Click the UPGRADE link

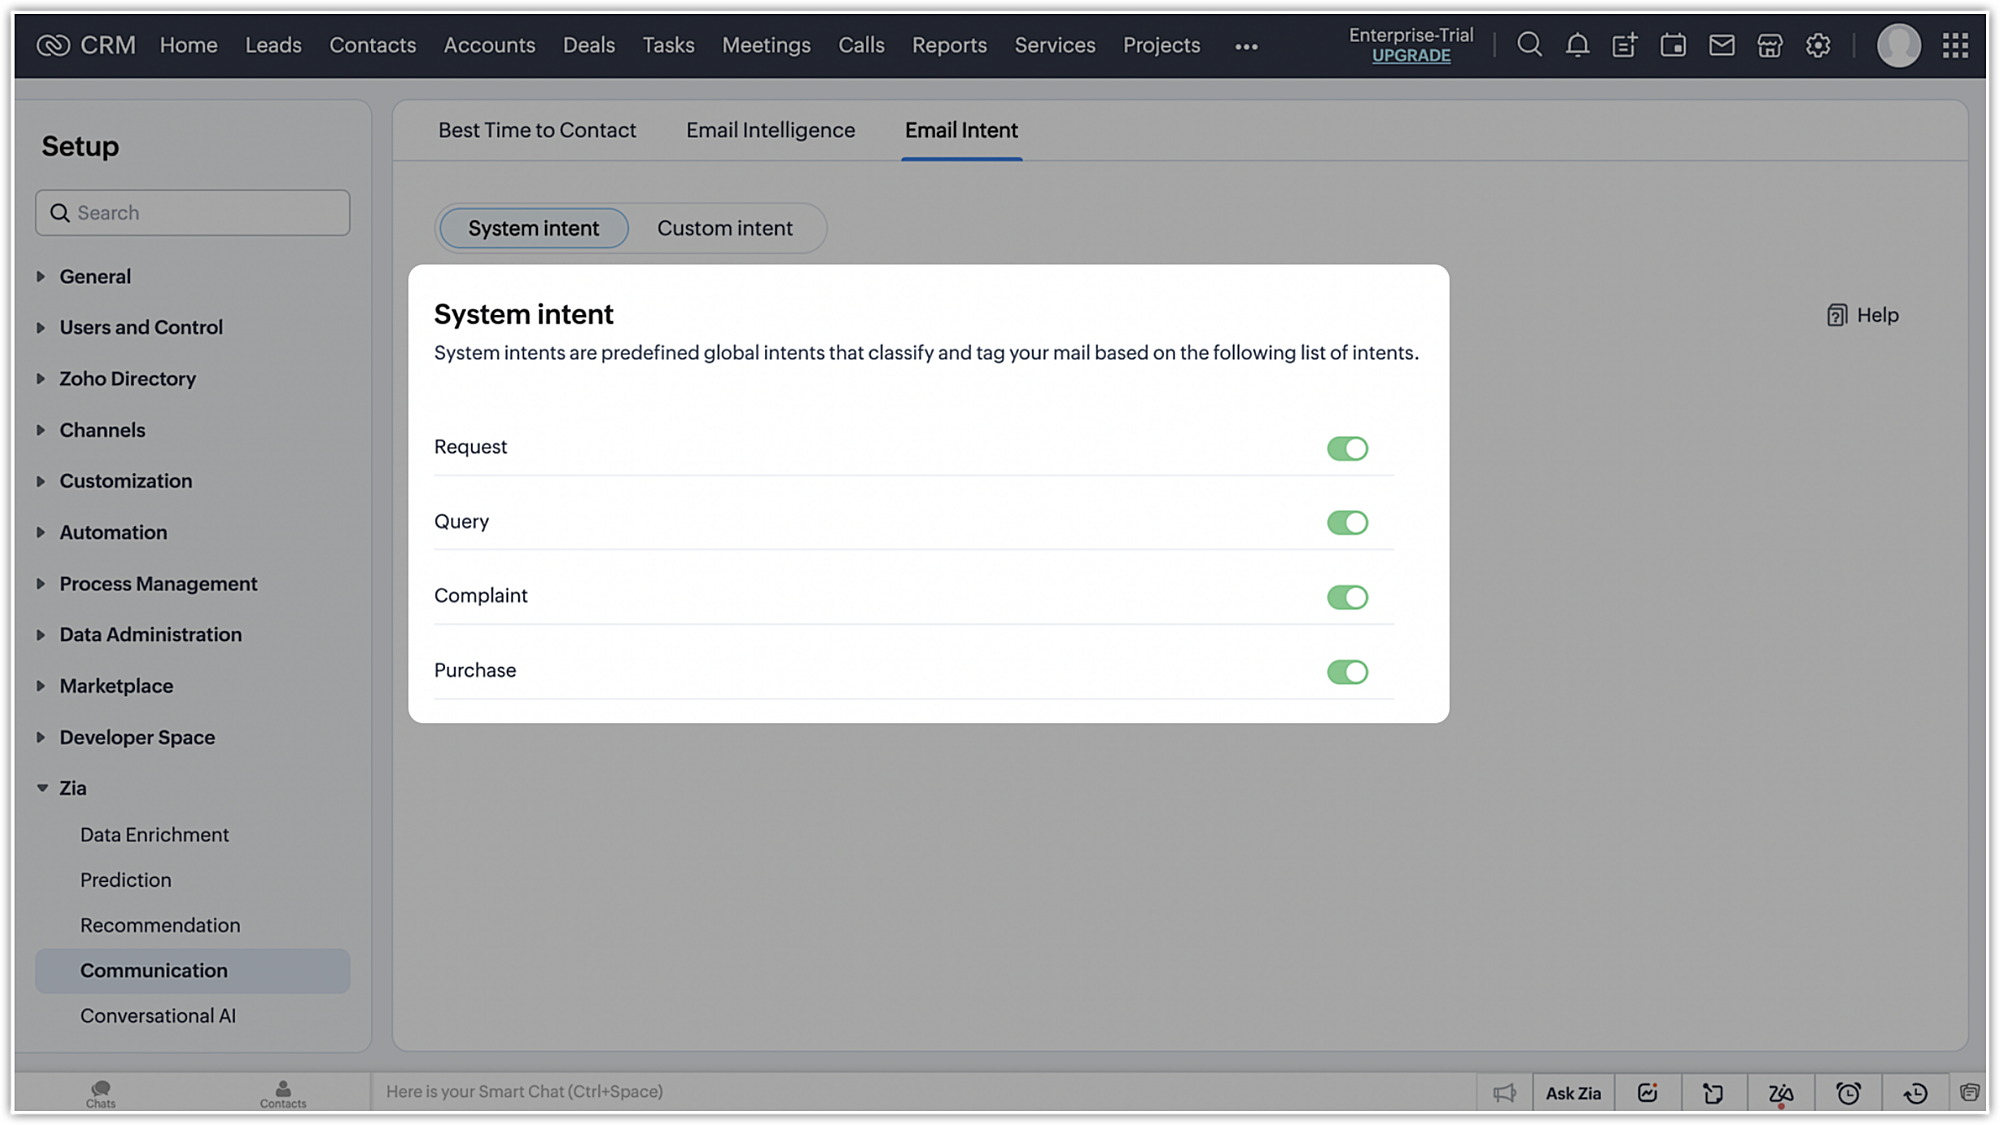click(x=1410, y=56)
